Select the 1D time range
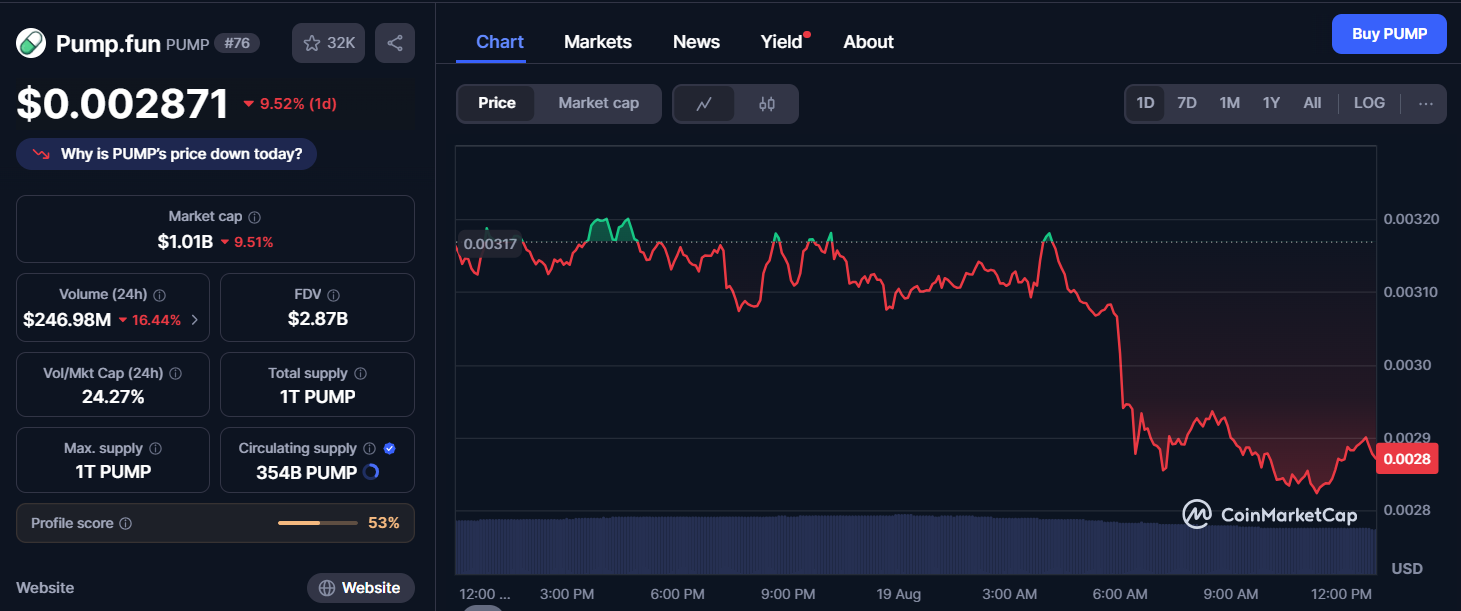Screen dimensions: 1461x611 pos(1146,103)
